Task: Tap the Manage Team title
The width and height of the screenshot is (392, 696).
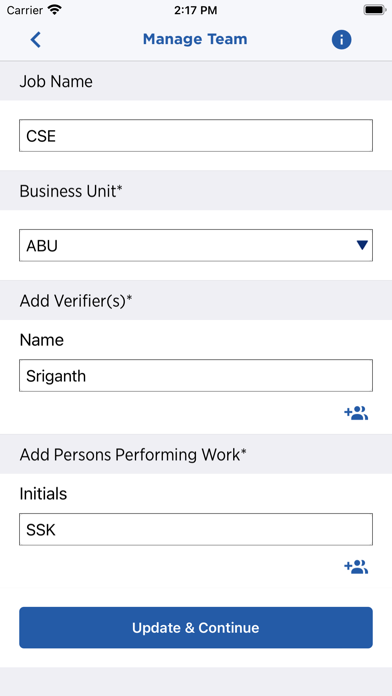Action: [195, 39]
